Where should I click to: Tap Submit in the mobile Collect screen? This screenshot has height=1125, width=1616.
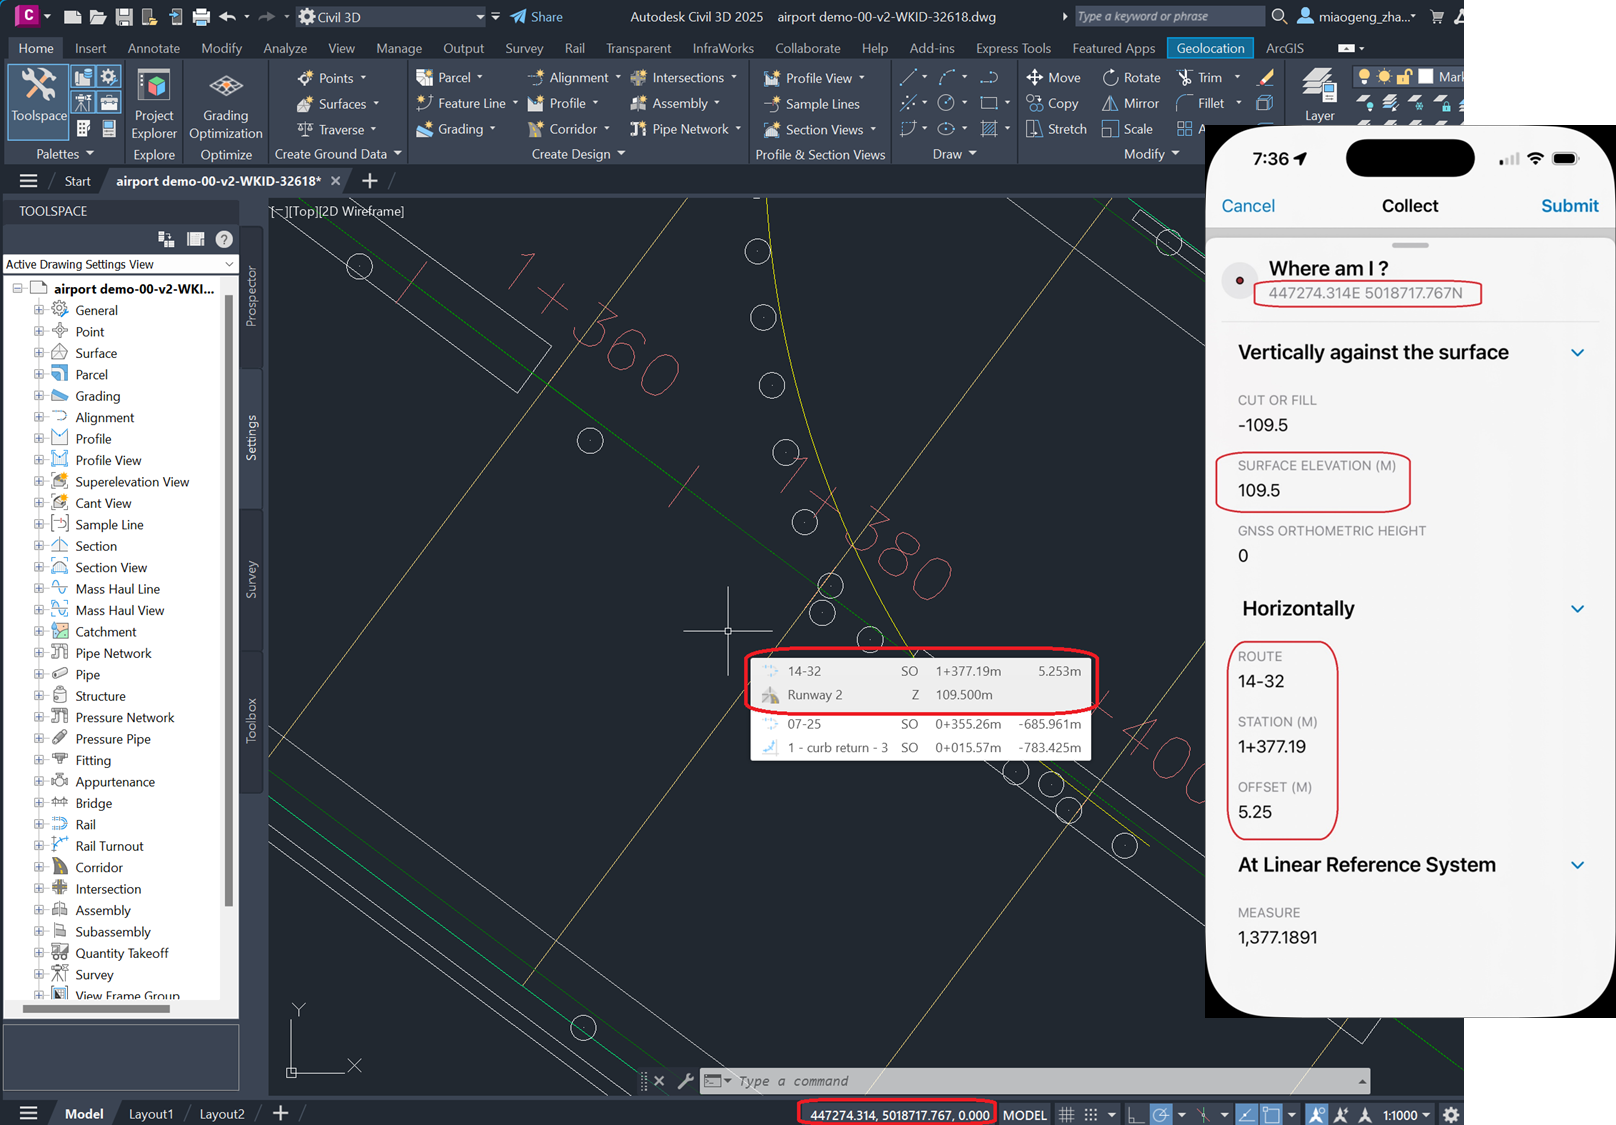[x=1569, y=206]
